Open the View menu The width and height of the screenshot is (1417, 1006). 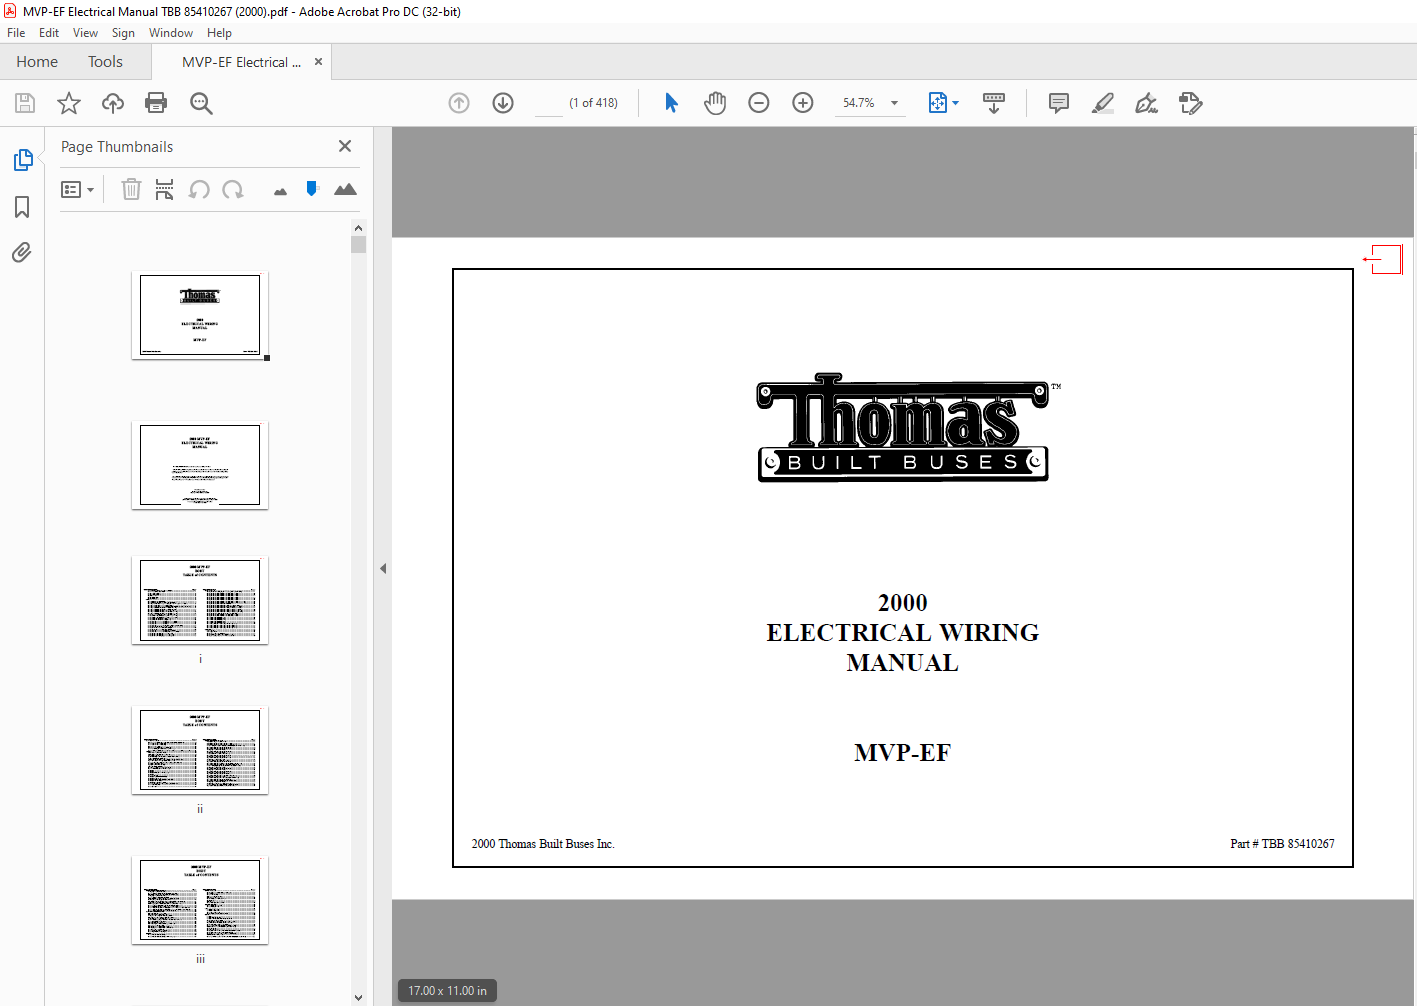pos(85,33)
